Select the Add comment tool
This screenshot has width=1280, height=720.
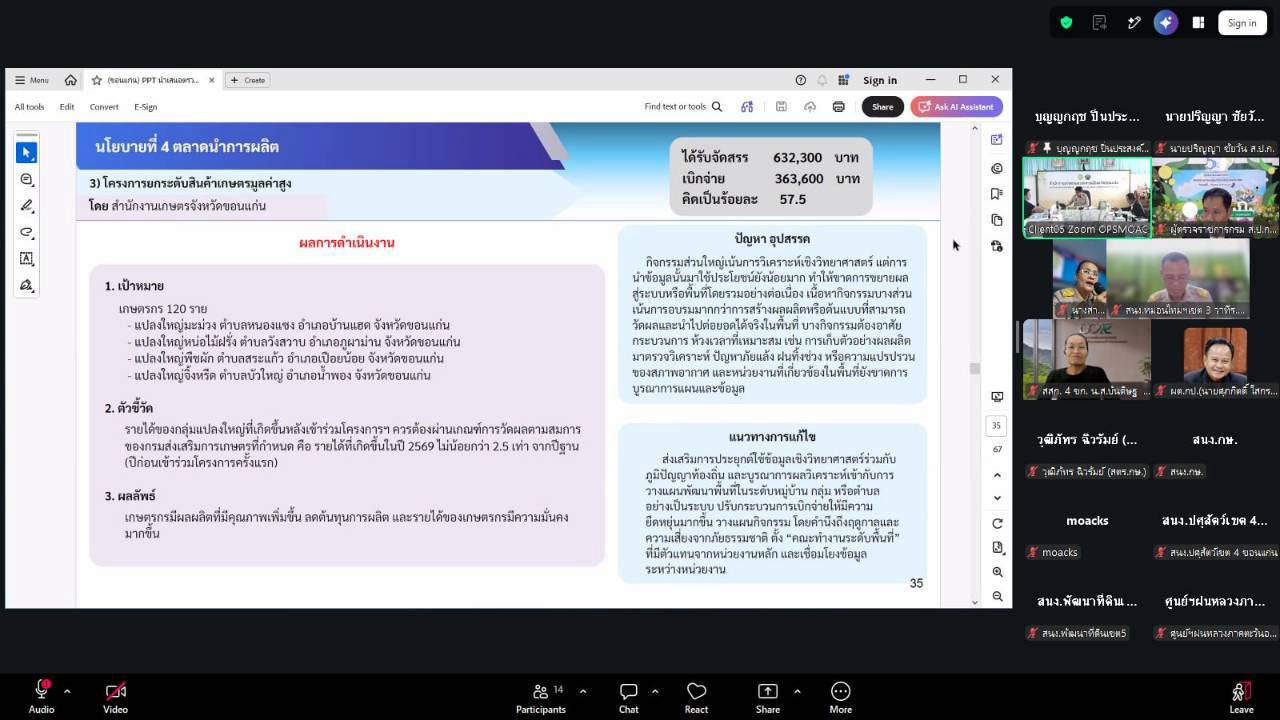[x=27, y=179]
